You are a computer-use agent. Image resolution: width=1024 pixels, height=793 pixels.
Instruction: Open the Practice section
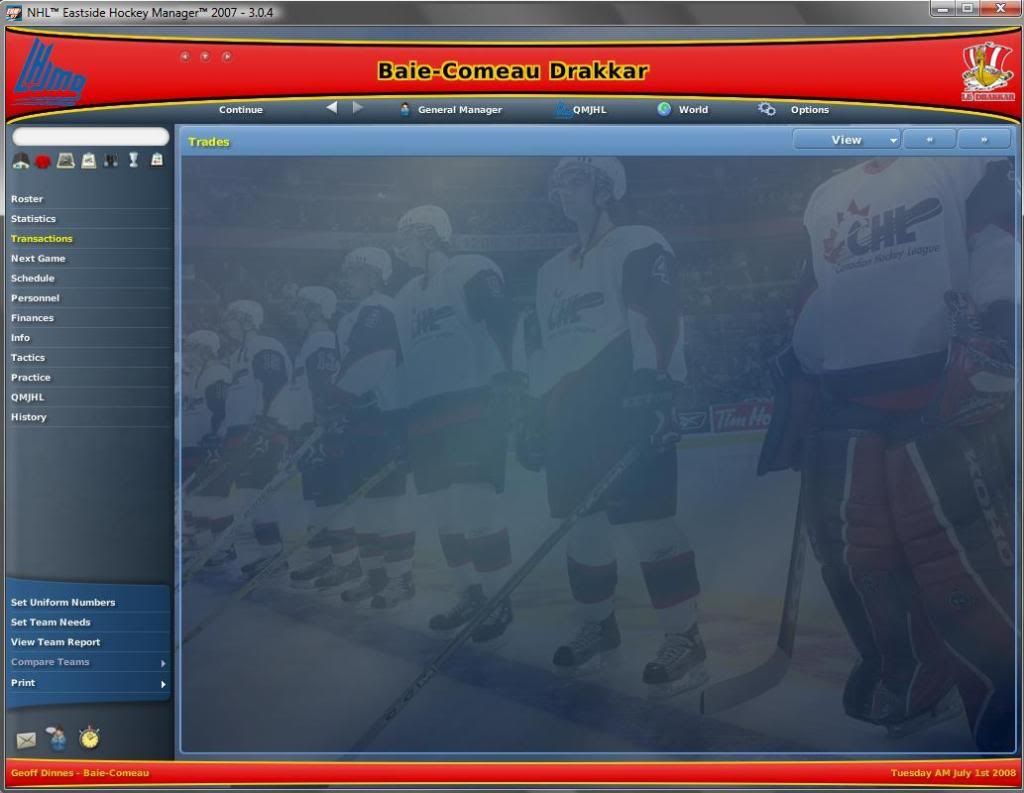pyautogui.click(x=31, y=378)
